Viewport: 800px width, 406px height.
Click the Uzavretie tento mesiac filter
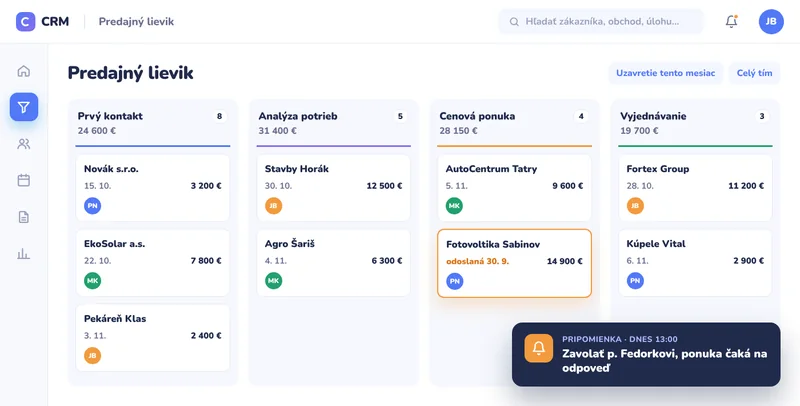[x=665, y=73]
